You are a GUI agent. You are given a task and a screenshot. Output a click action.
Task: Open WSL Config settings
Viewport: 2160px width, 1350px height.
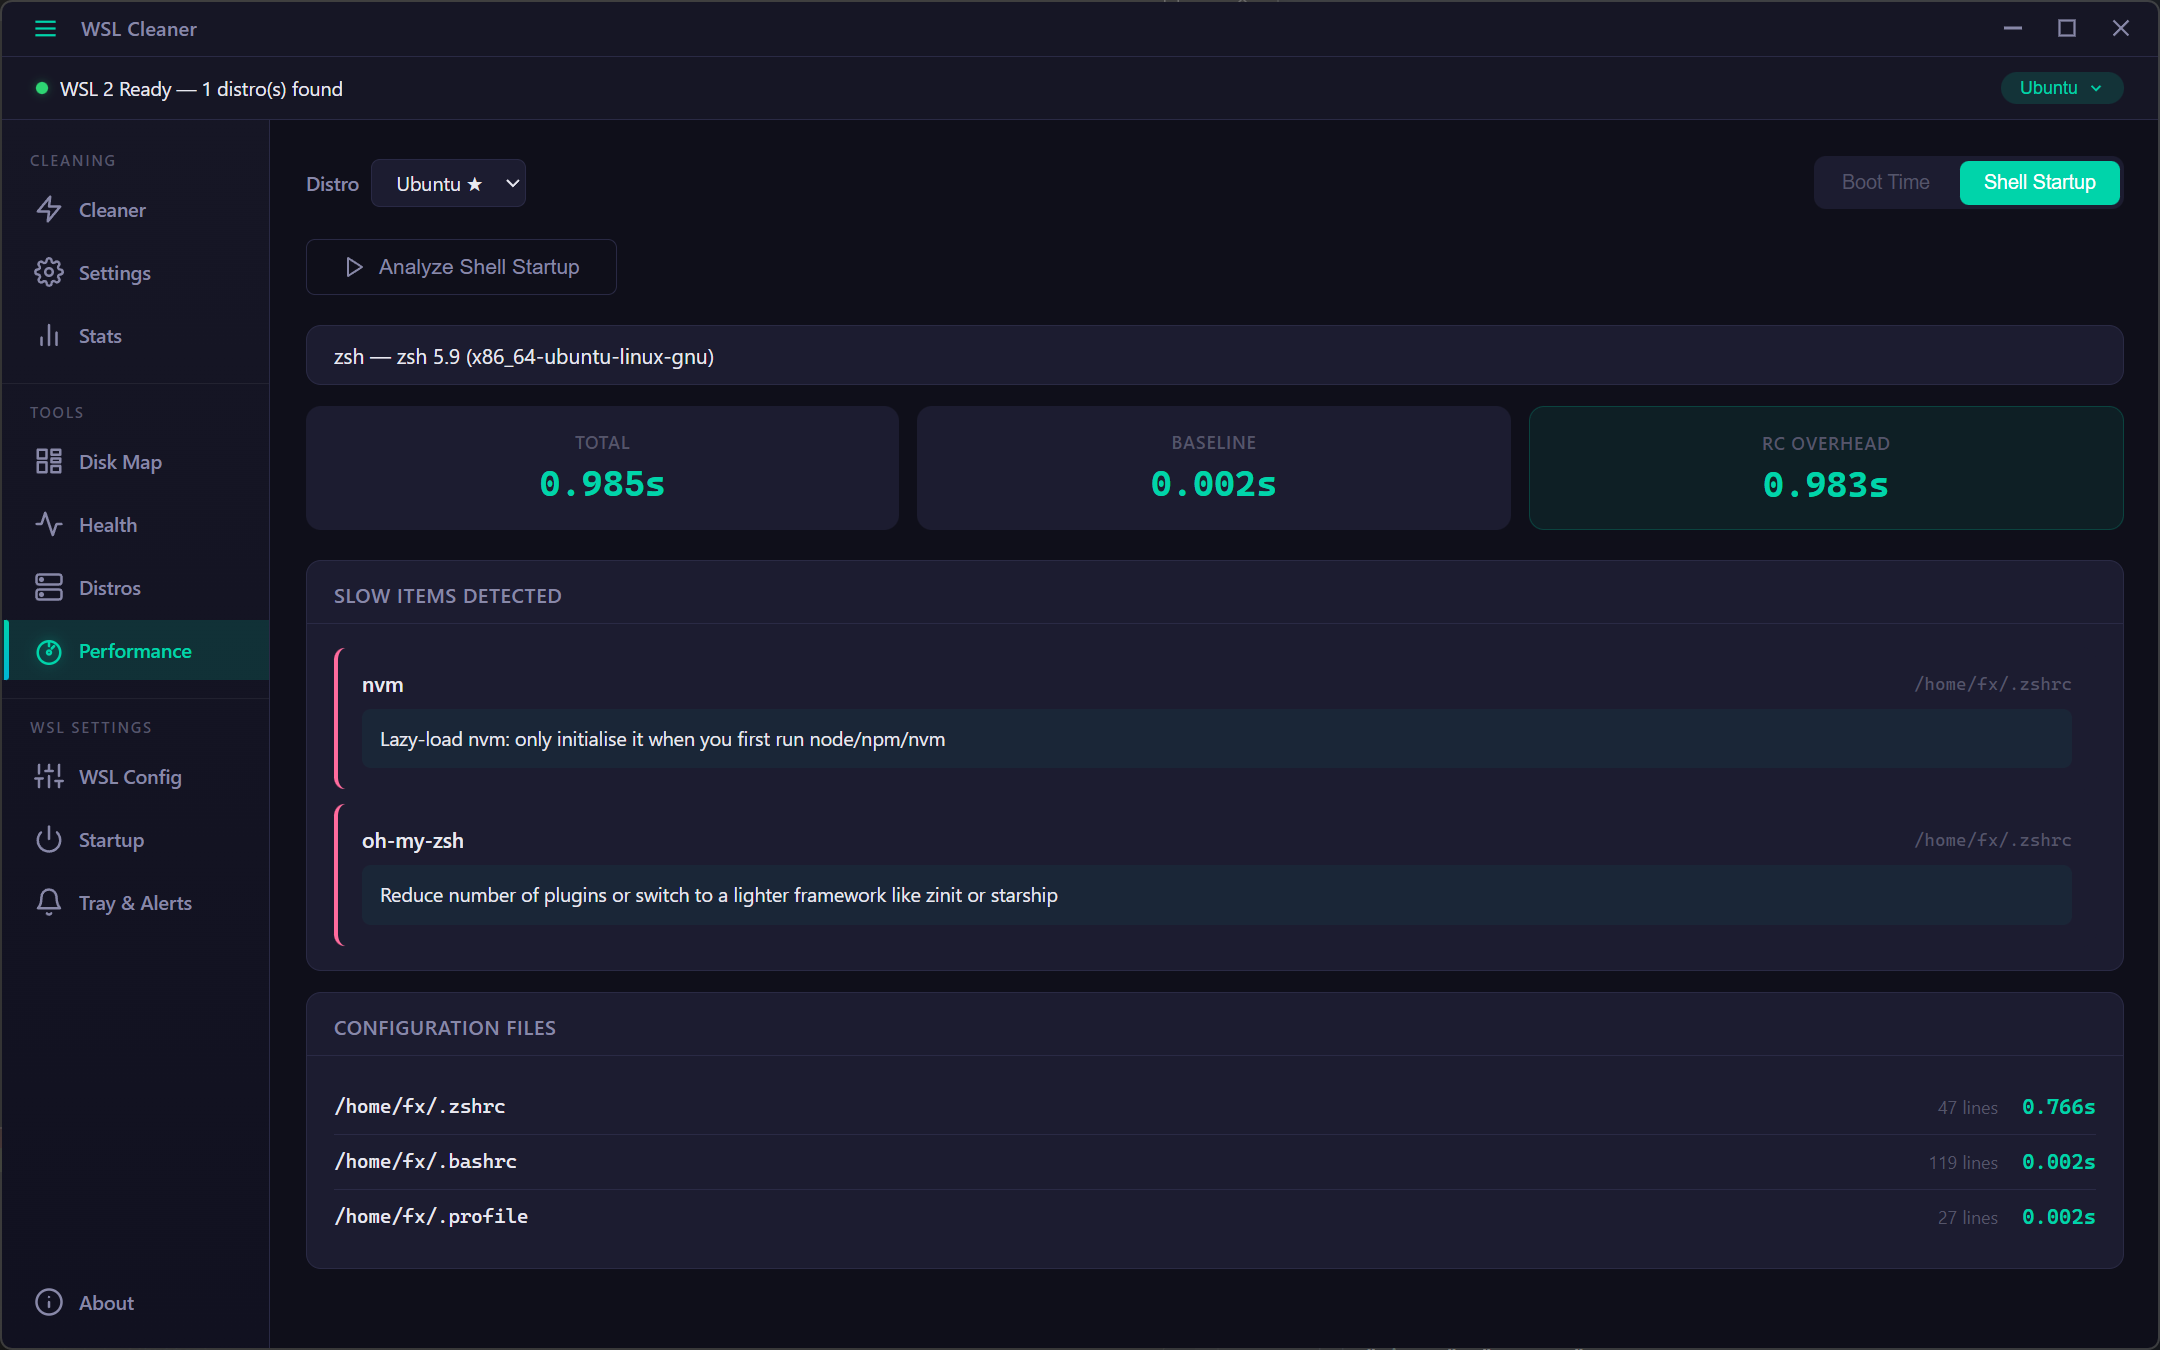click(130, 777)
